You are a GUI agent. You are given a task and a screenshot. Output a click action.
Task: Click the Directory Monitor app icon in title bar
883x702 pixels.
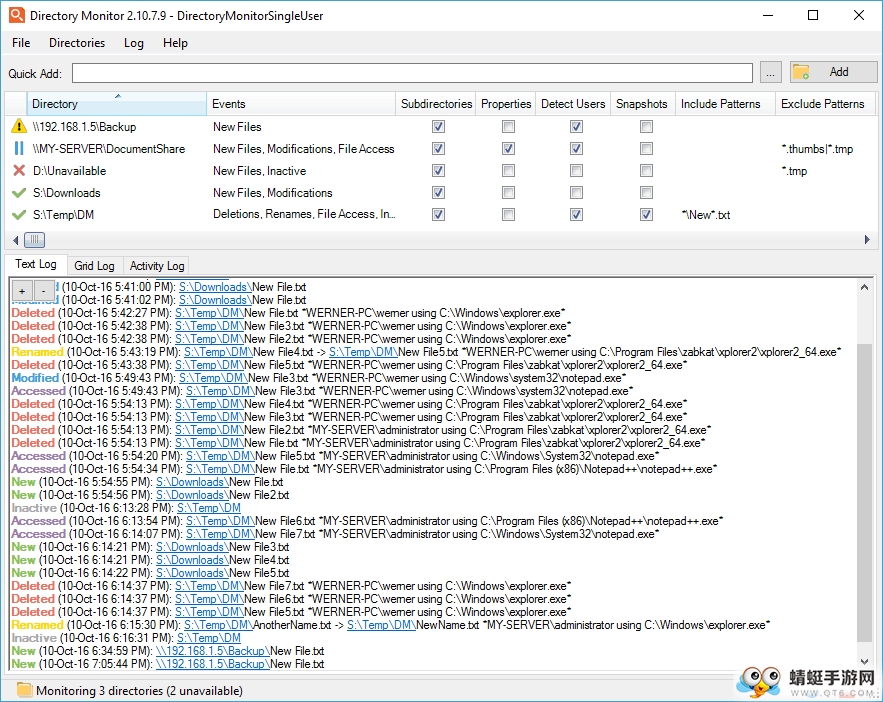click(x=16, y=15)
